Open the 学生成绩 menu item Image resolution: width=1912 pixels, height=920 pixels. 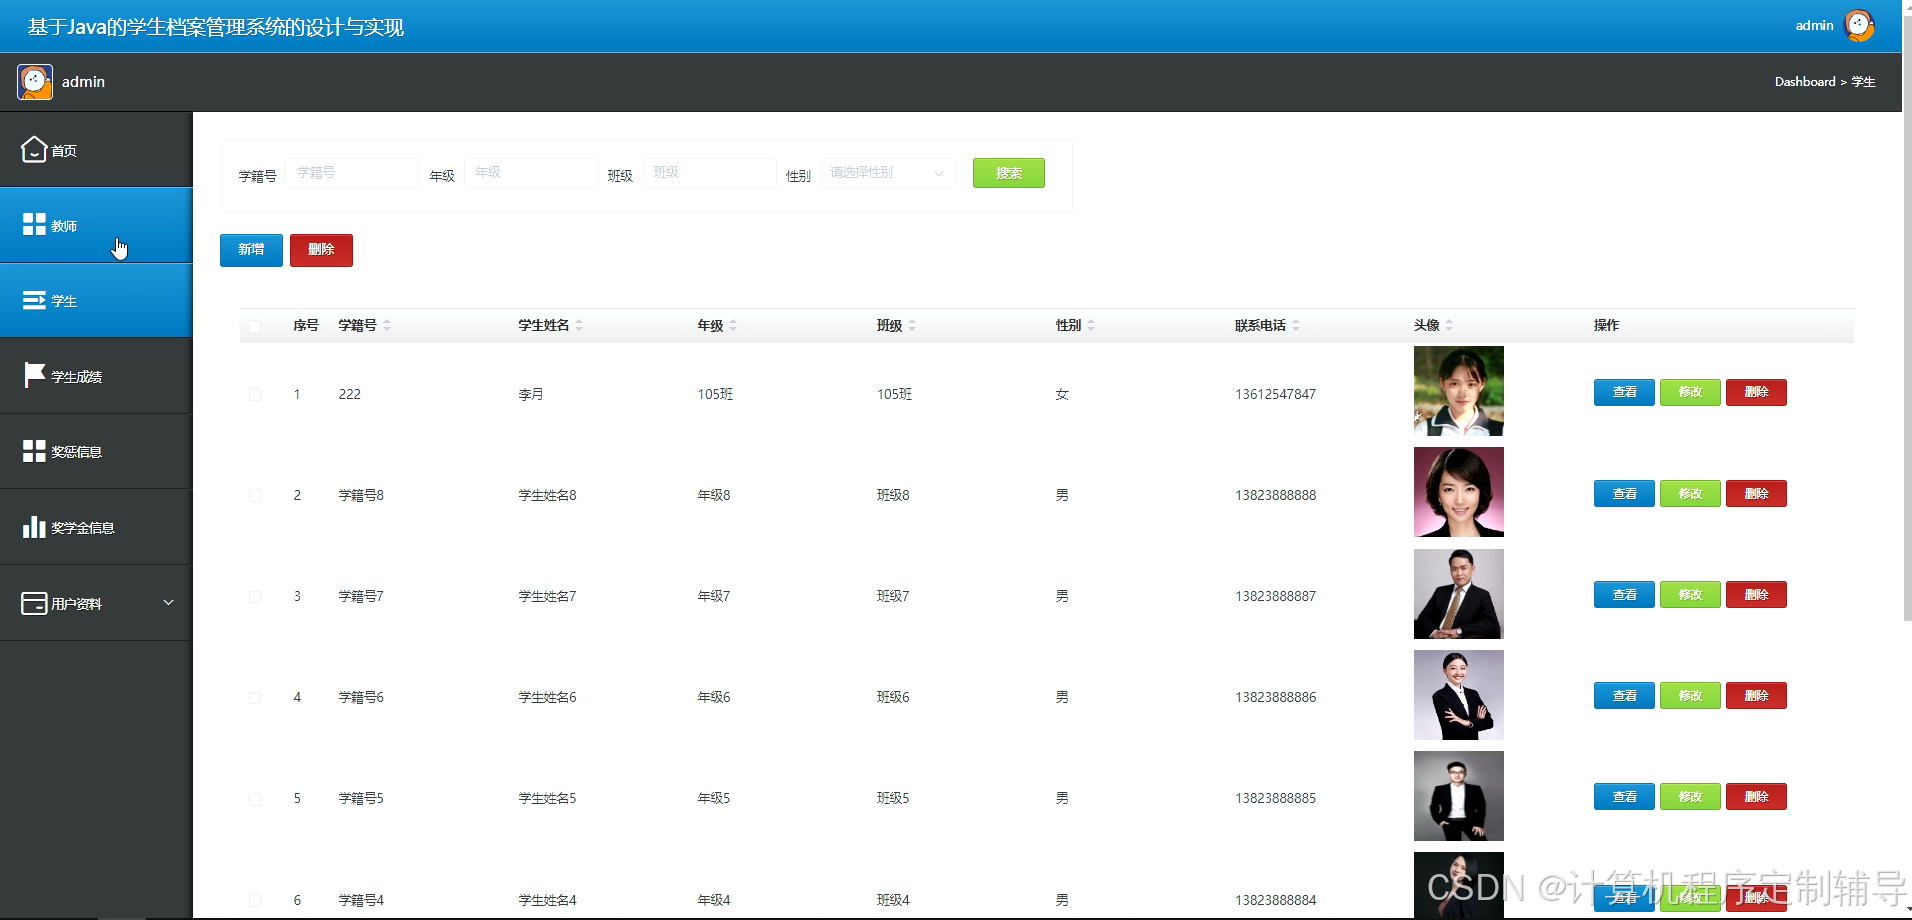click(x=96, y=376)
